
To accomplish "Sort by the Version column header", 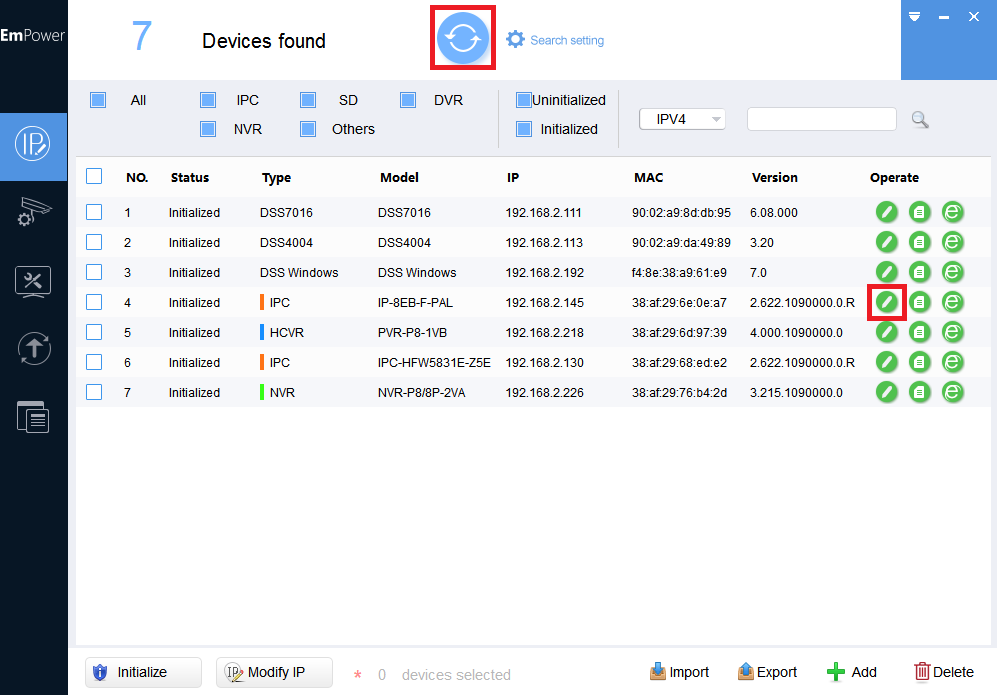I will [x=774, y=177].
